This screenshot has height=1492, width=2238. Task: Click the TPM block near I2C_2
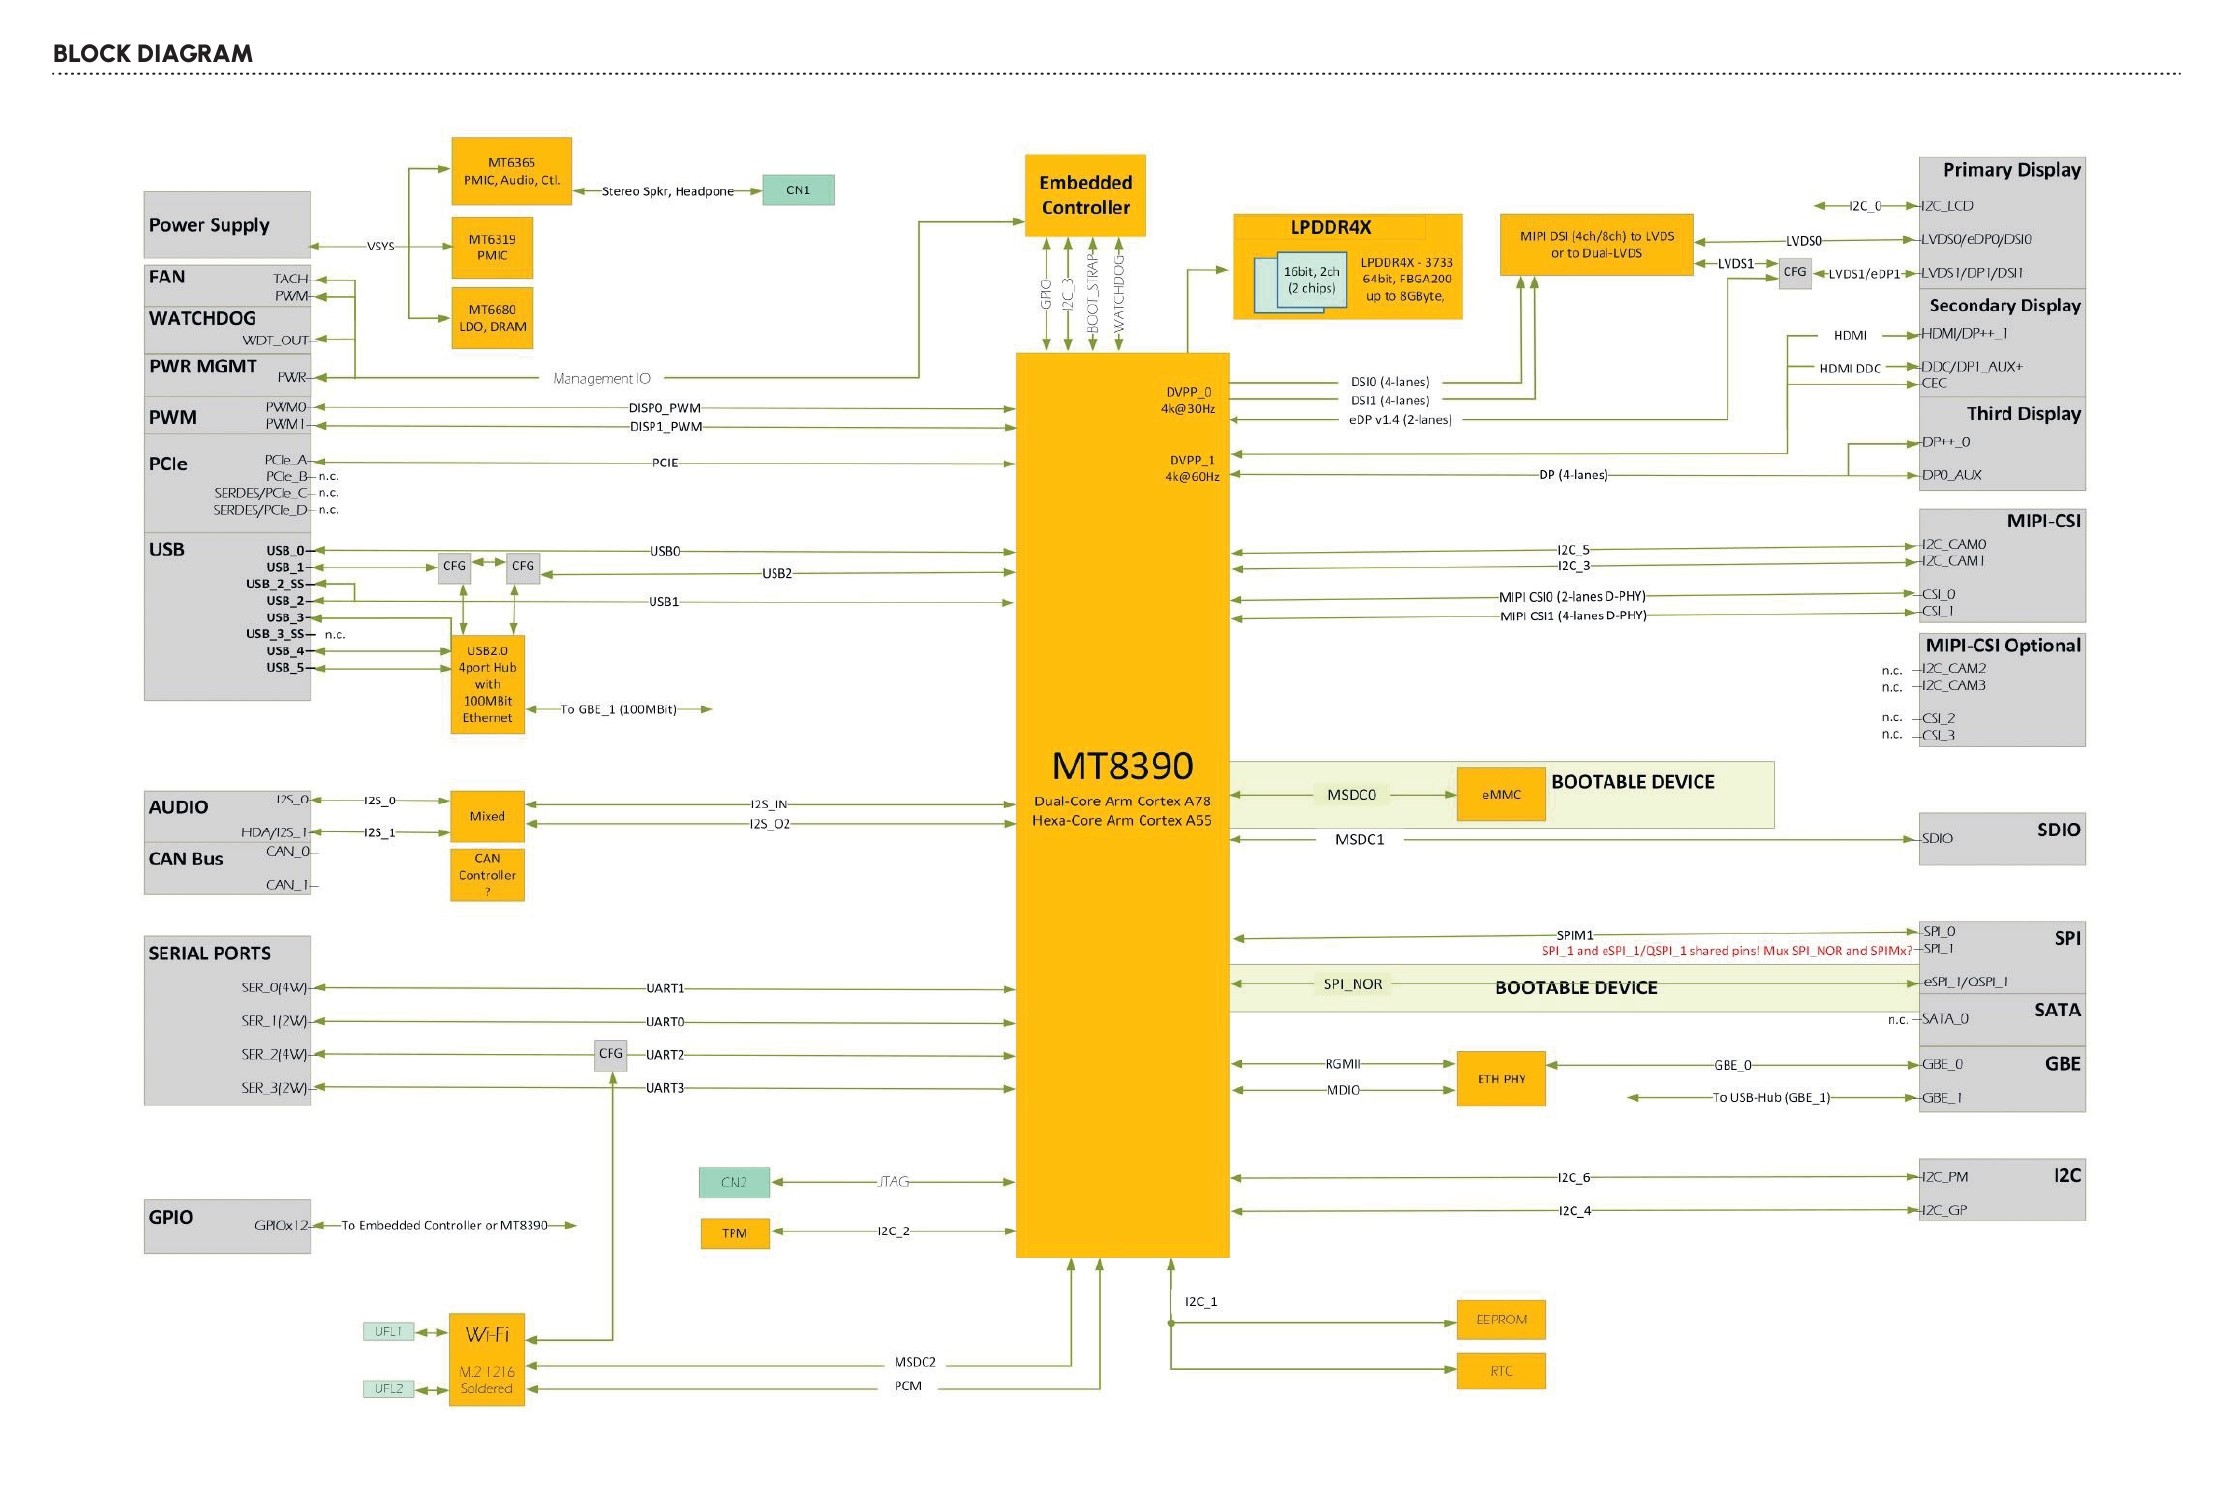735,1234
